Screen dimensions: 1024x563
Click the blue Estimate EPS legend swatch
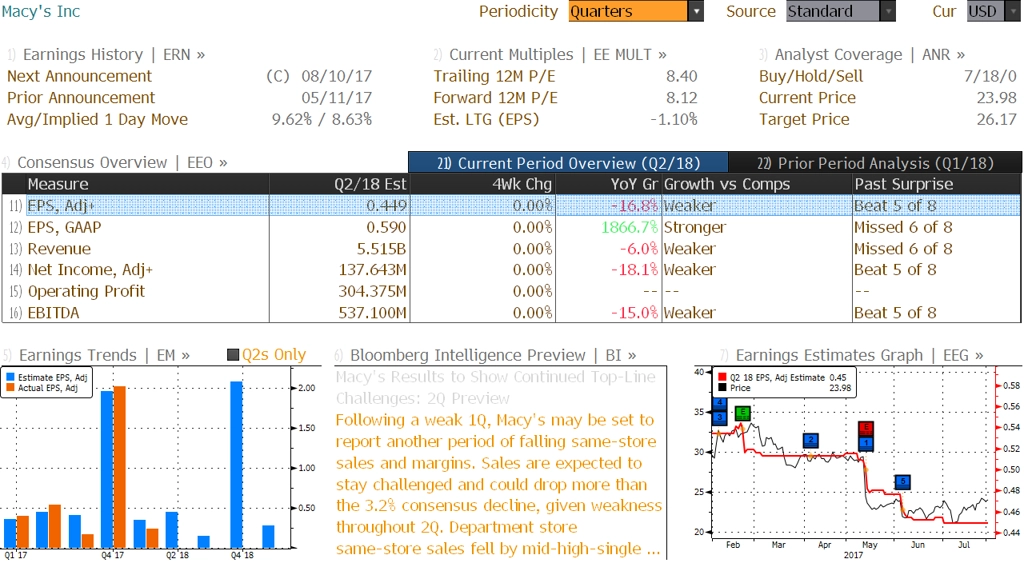[10, 378]
